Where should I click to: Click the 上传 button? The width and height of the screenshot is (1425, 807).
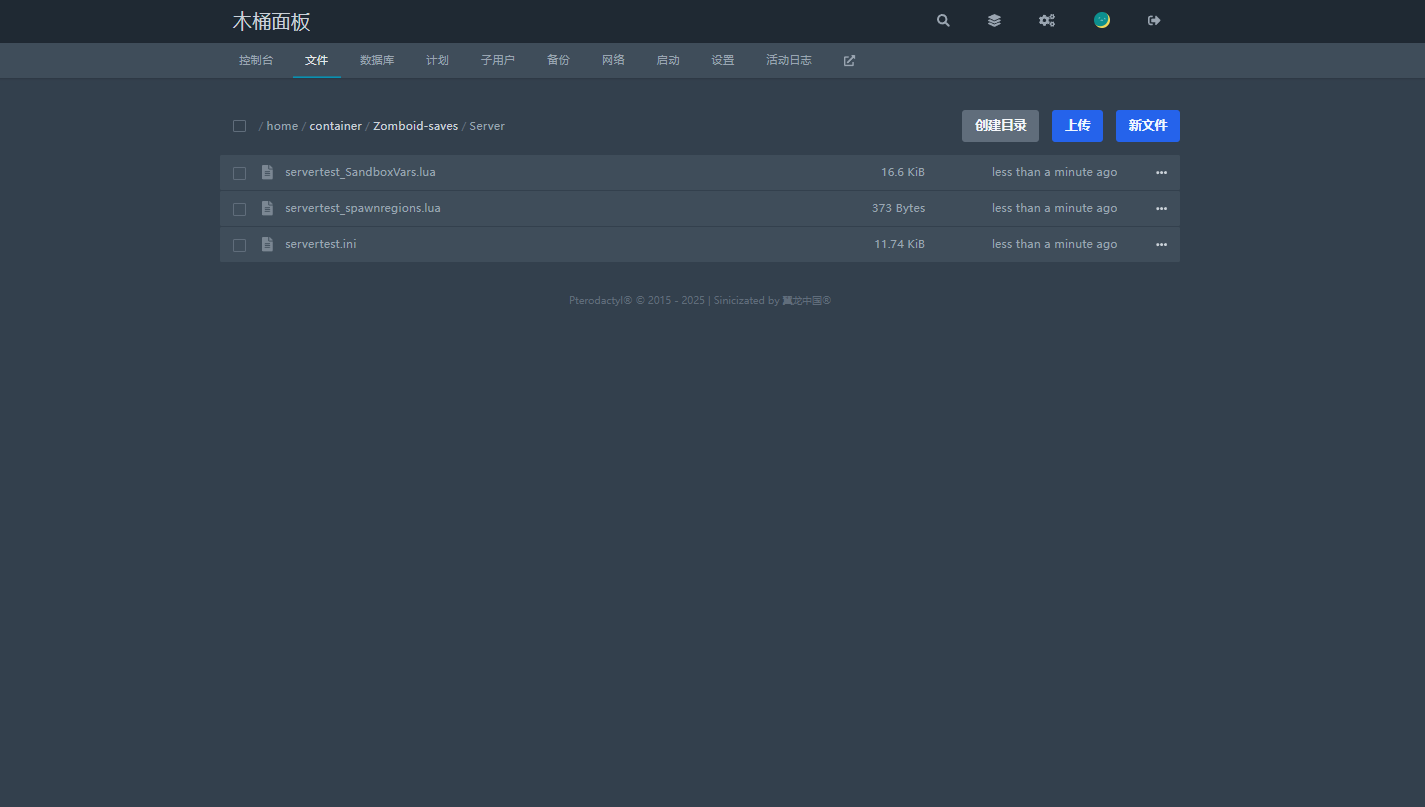(x=1077, y=126)
